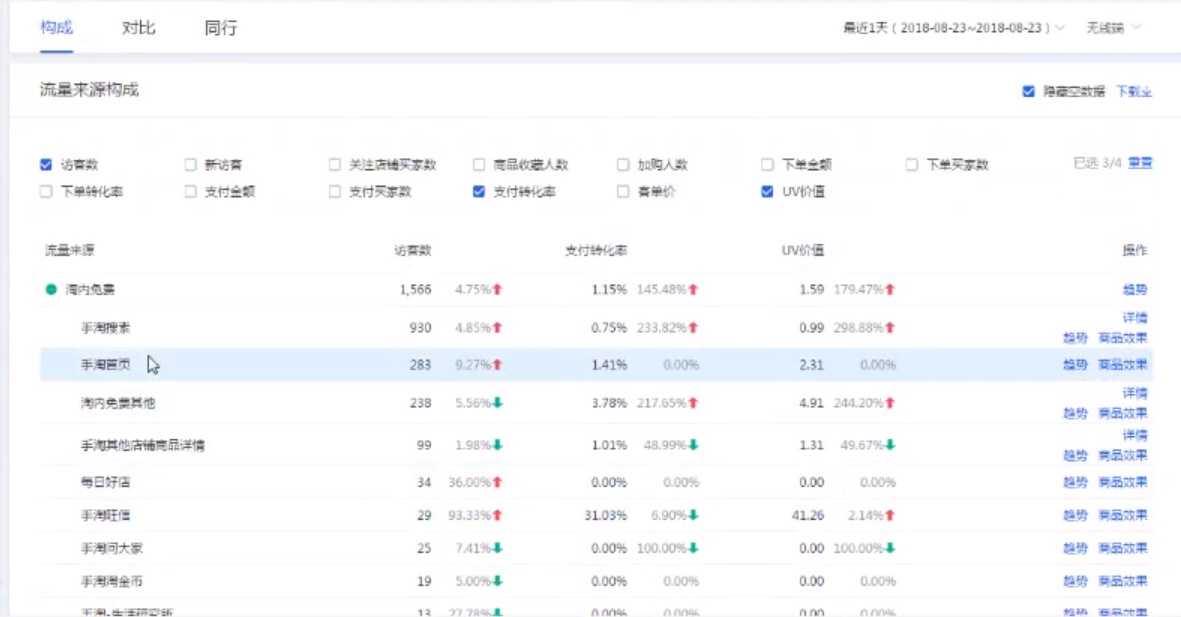Select the 手淘淘金币 source name

click(112, 582)
